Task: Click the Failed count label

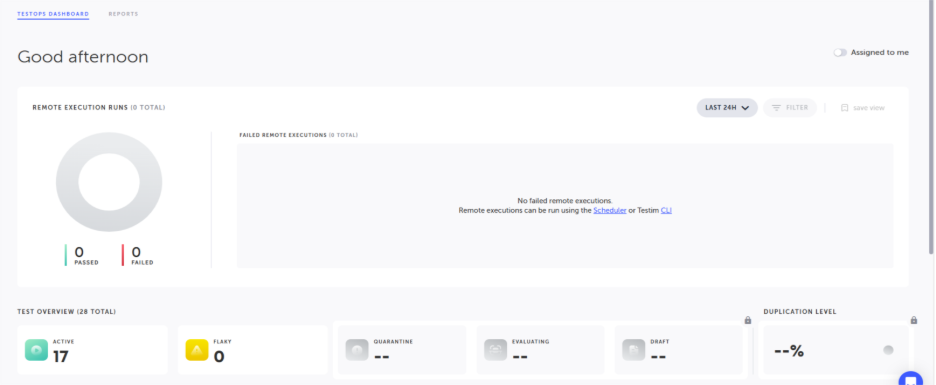Action: tap(142, 263)
